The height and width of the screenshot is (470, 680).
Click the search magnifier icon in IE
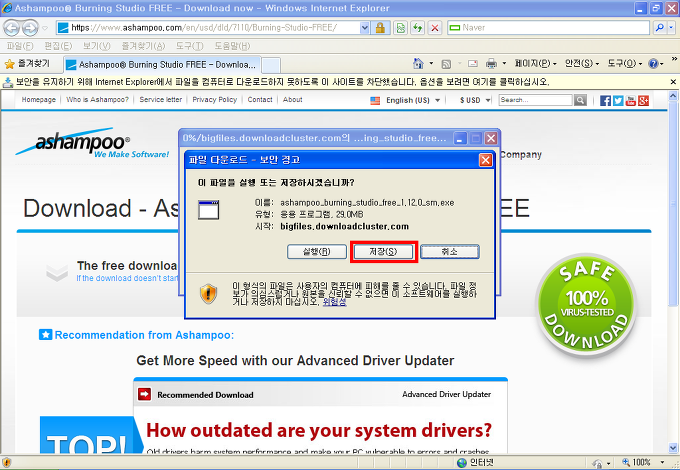coord(660,28)
